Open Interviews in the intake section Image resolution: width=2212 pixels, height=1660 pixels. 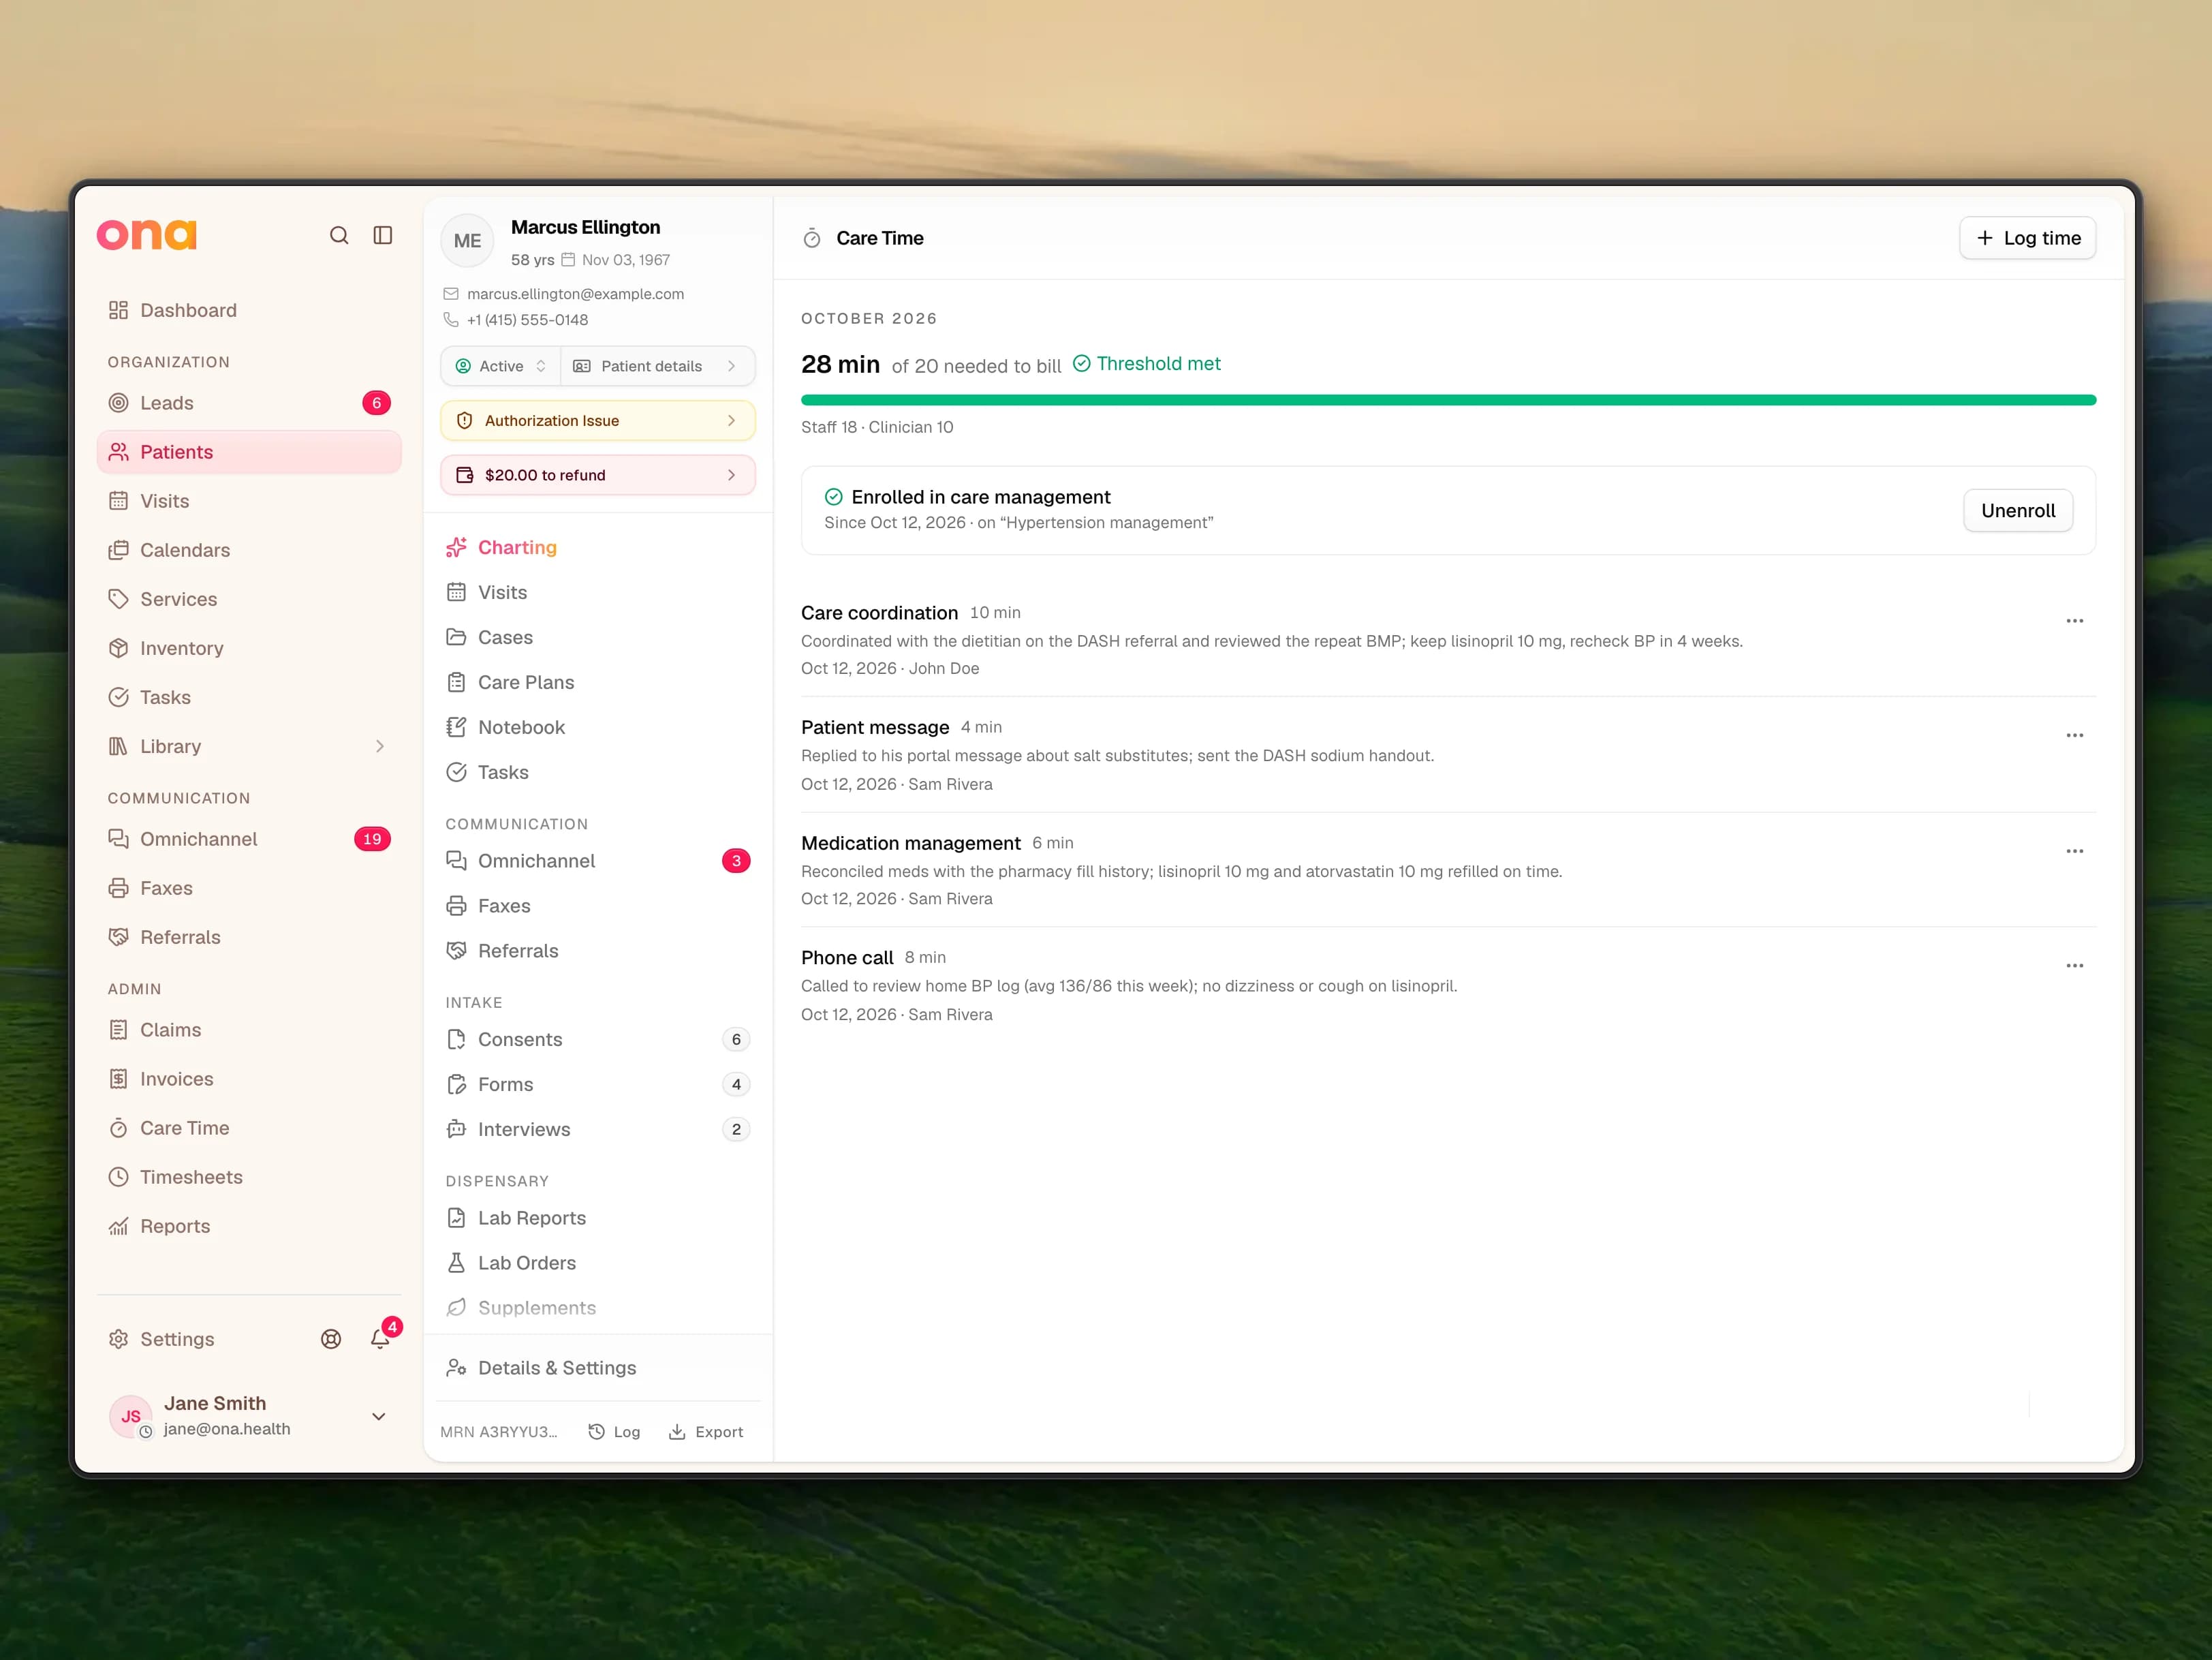(598, 1129)
